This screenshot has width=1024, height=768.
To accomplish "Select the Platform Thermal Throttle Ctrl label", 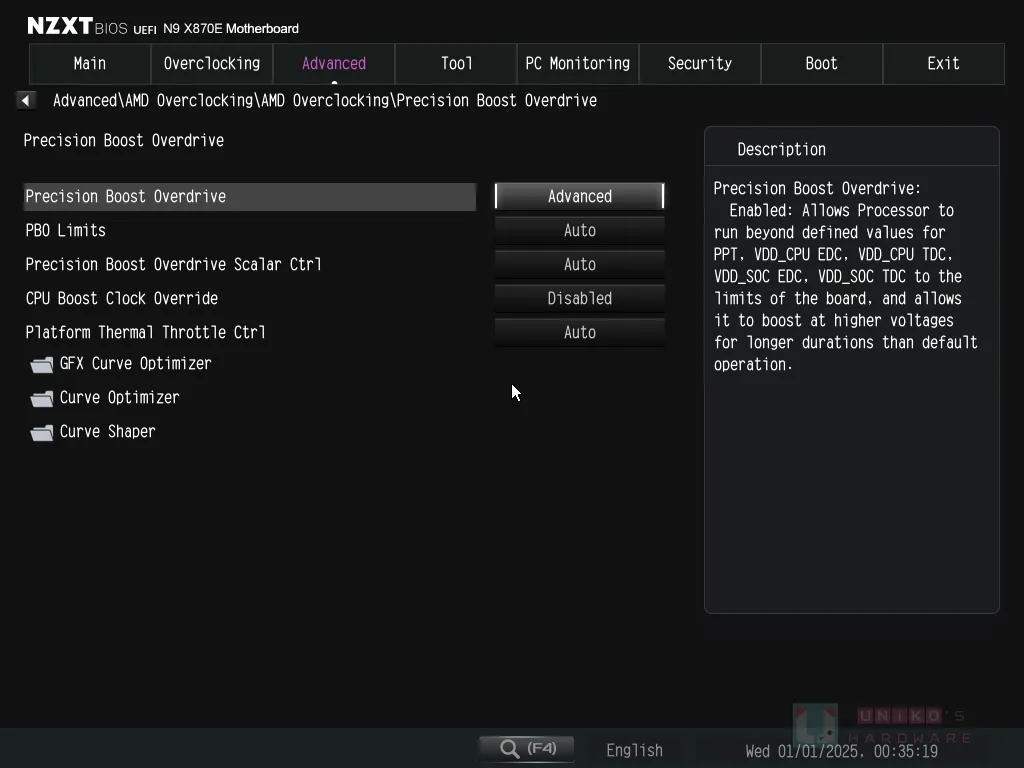I will (145, 332).
